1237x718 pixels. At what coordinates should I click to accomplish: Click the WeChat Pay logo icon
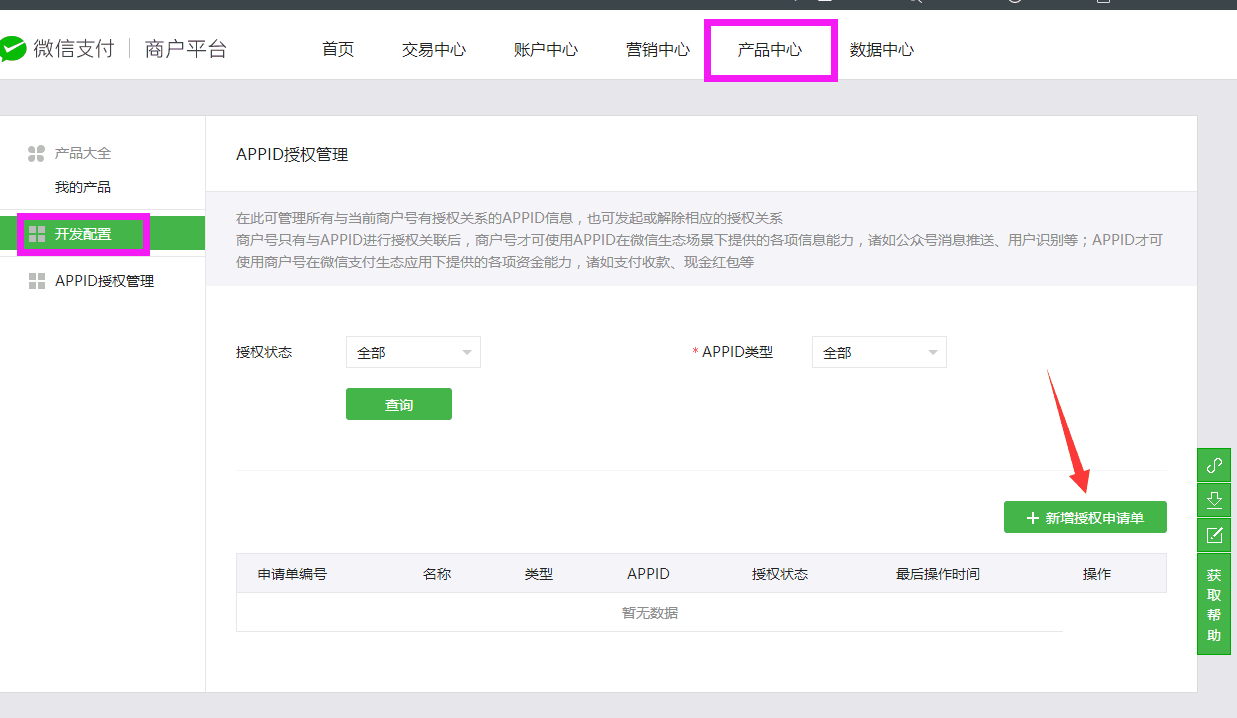[x=12, y=49]
